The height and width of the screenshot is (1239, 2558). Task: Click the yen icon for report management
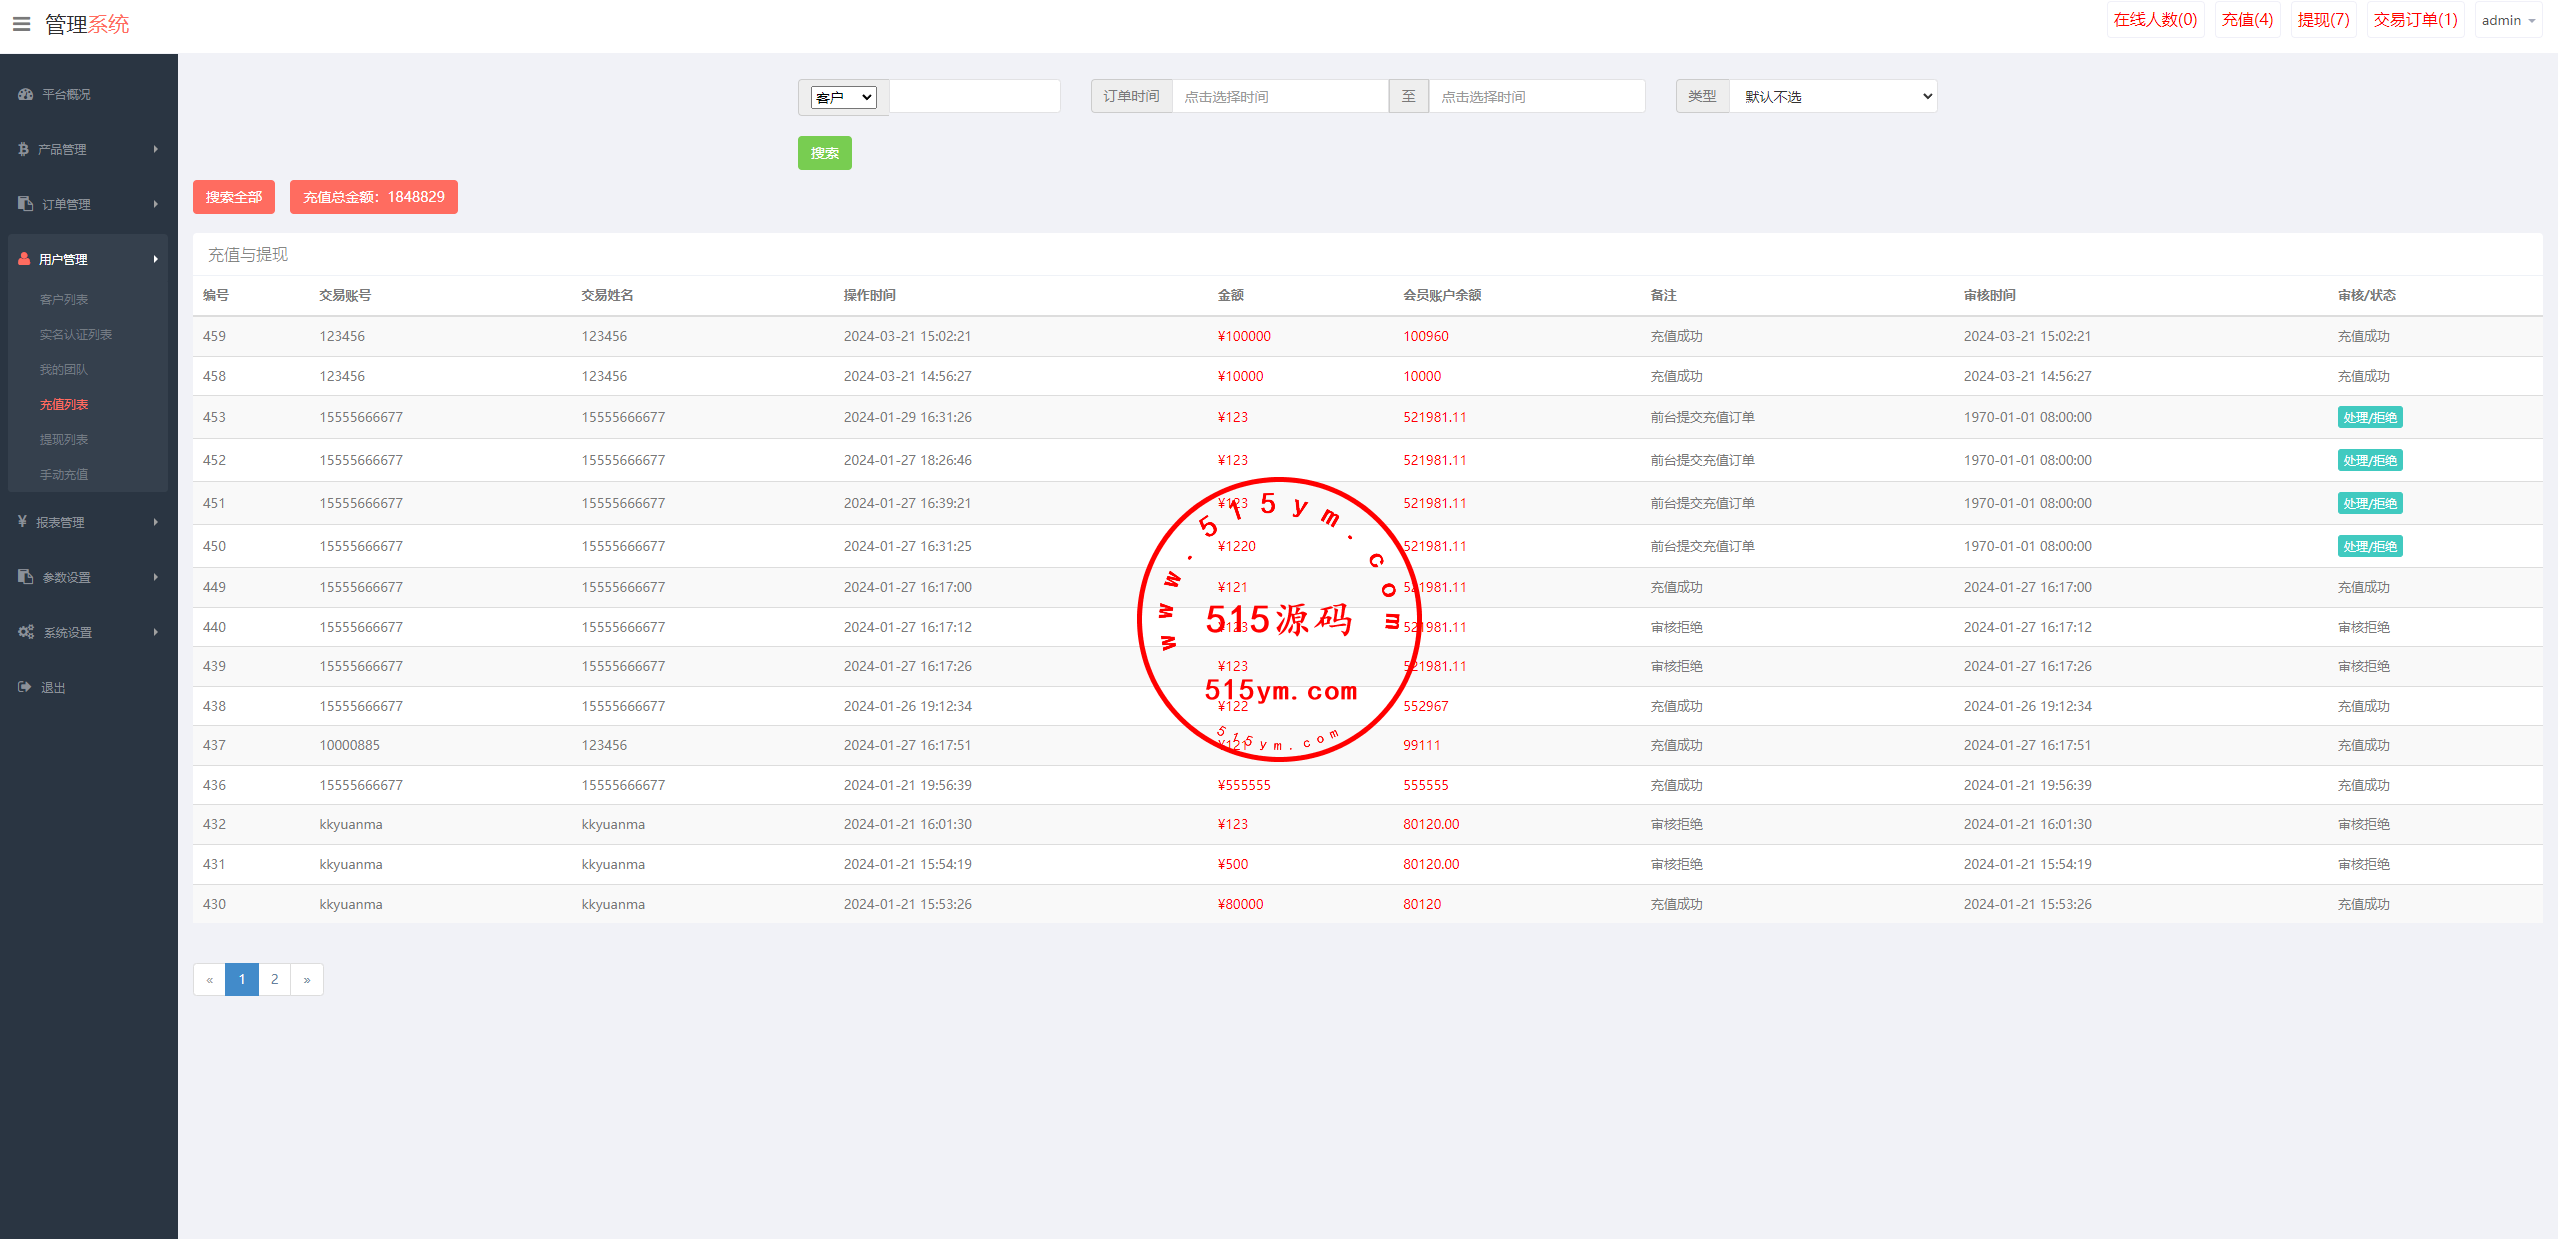[22, 522]
